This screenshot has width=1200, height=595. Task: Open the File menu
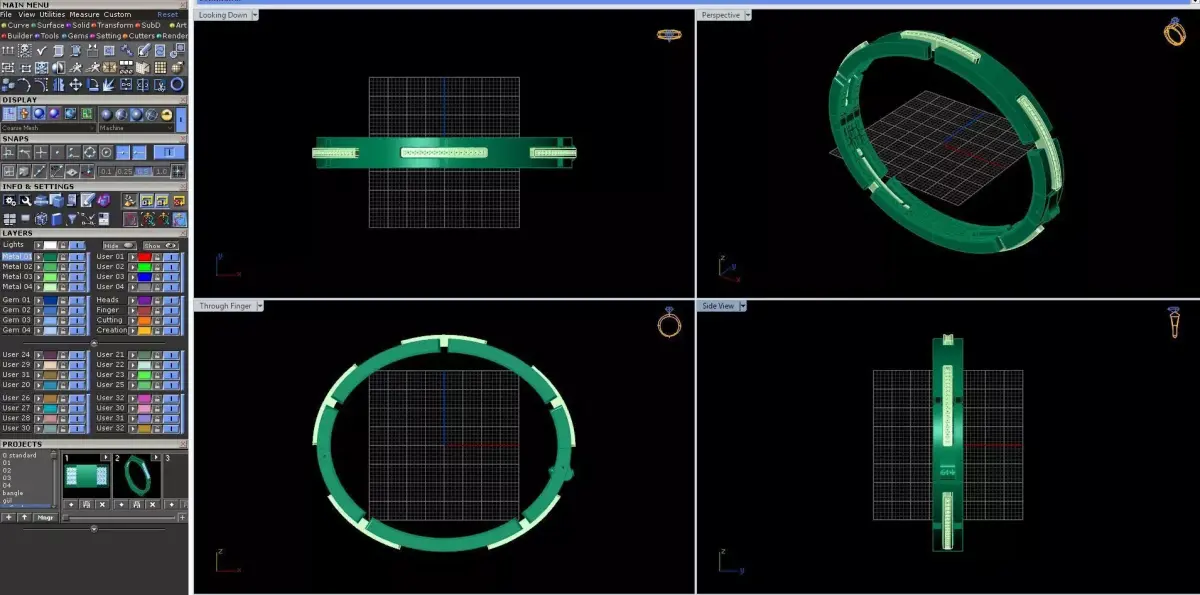tap(6, 14)
